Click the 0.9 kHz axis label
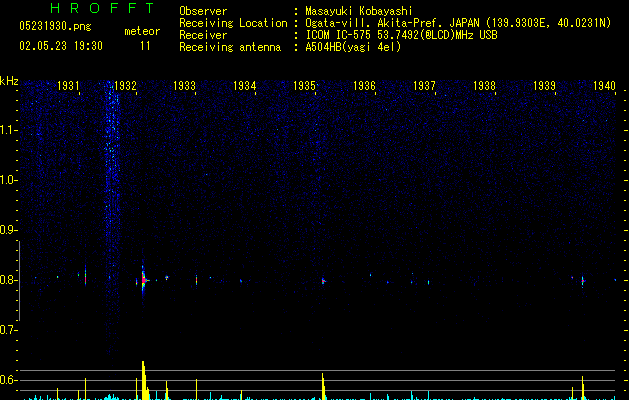 click(8, 230)
